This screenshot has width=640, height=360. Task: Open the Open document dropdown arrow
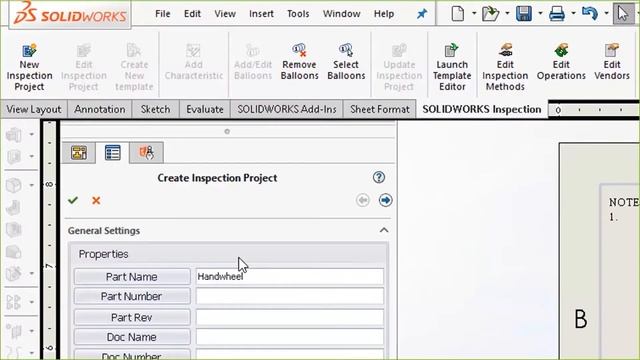click(507, 13)
